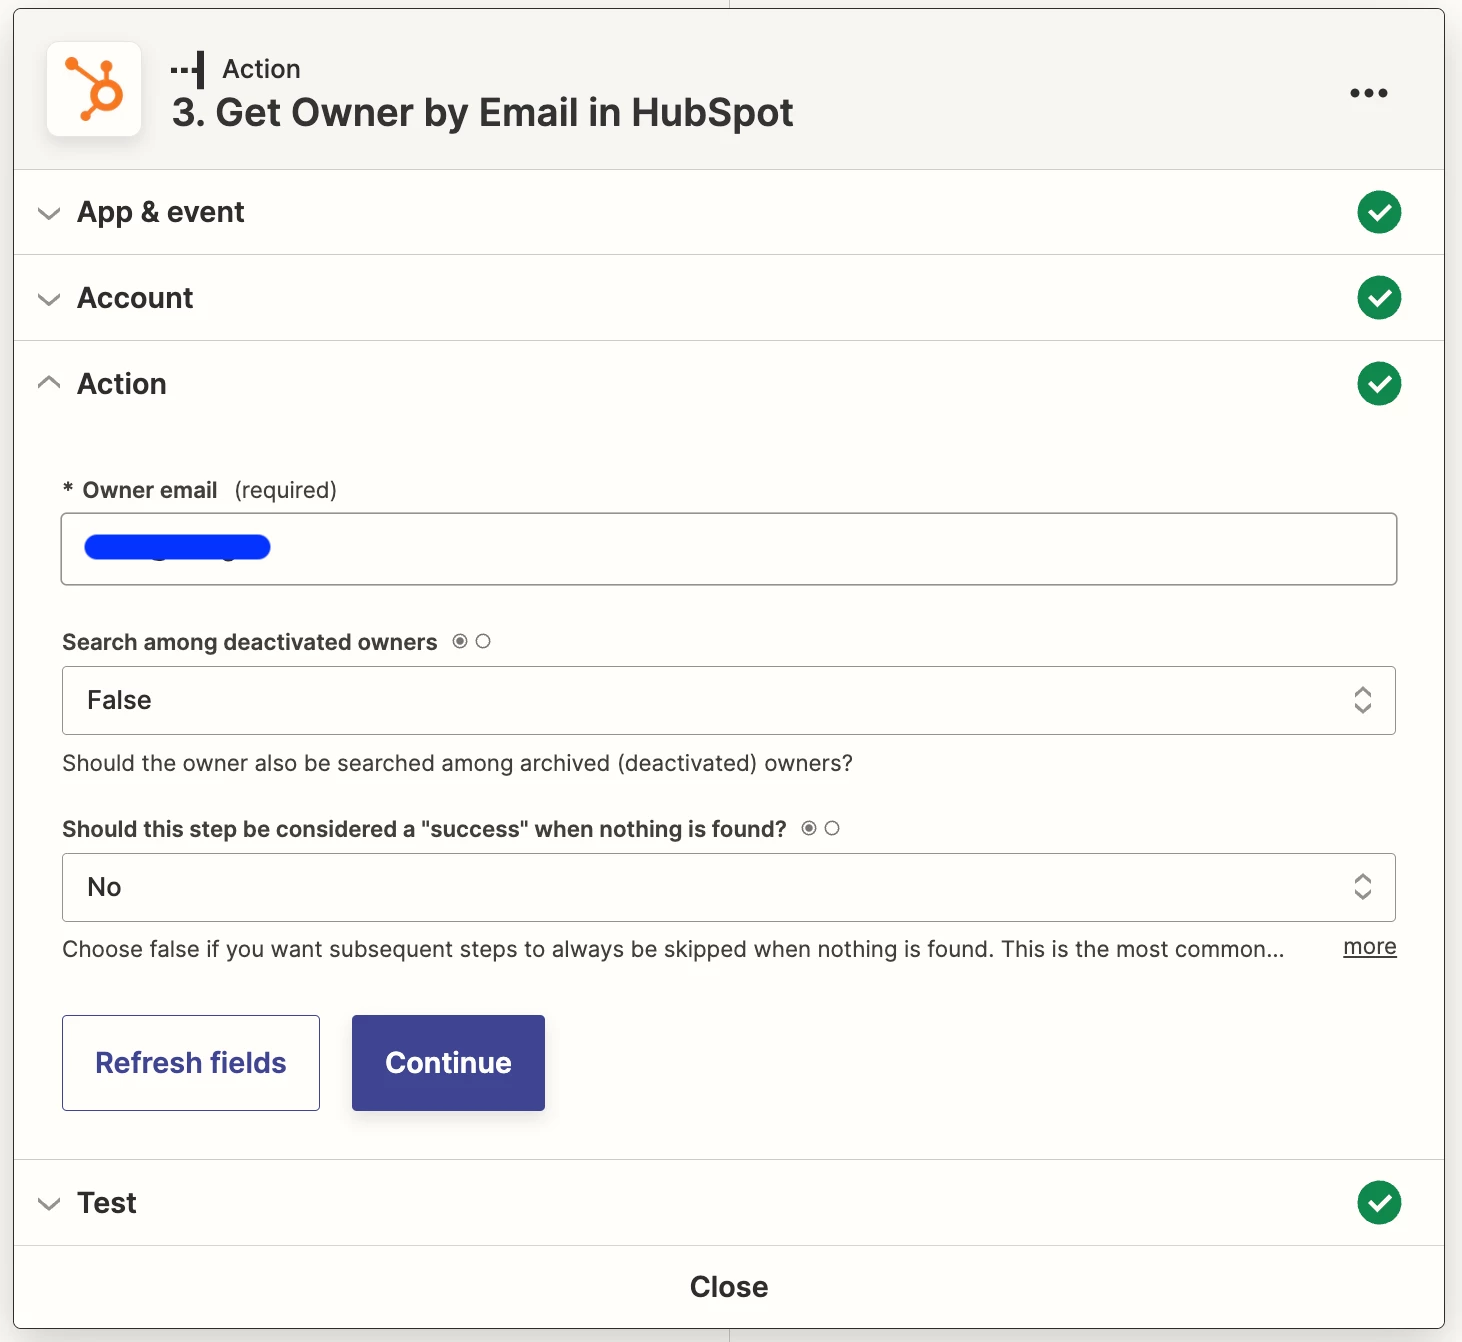Click Close at the bottom of panel
The image size is (1462, 1342).
729,1287
